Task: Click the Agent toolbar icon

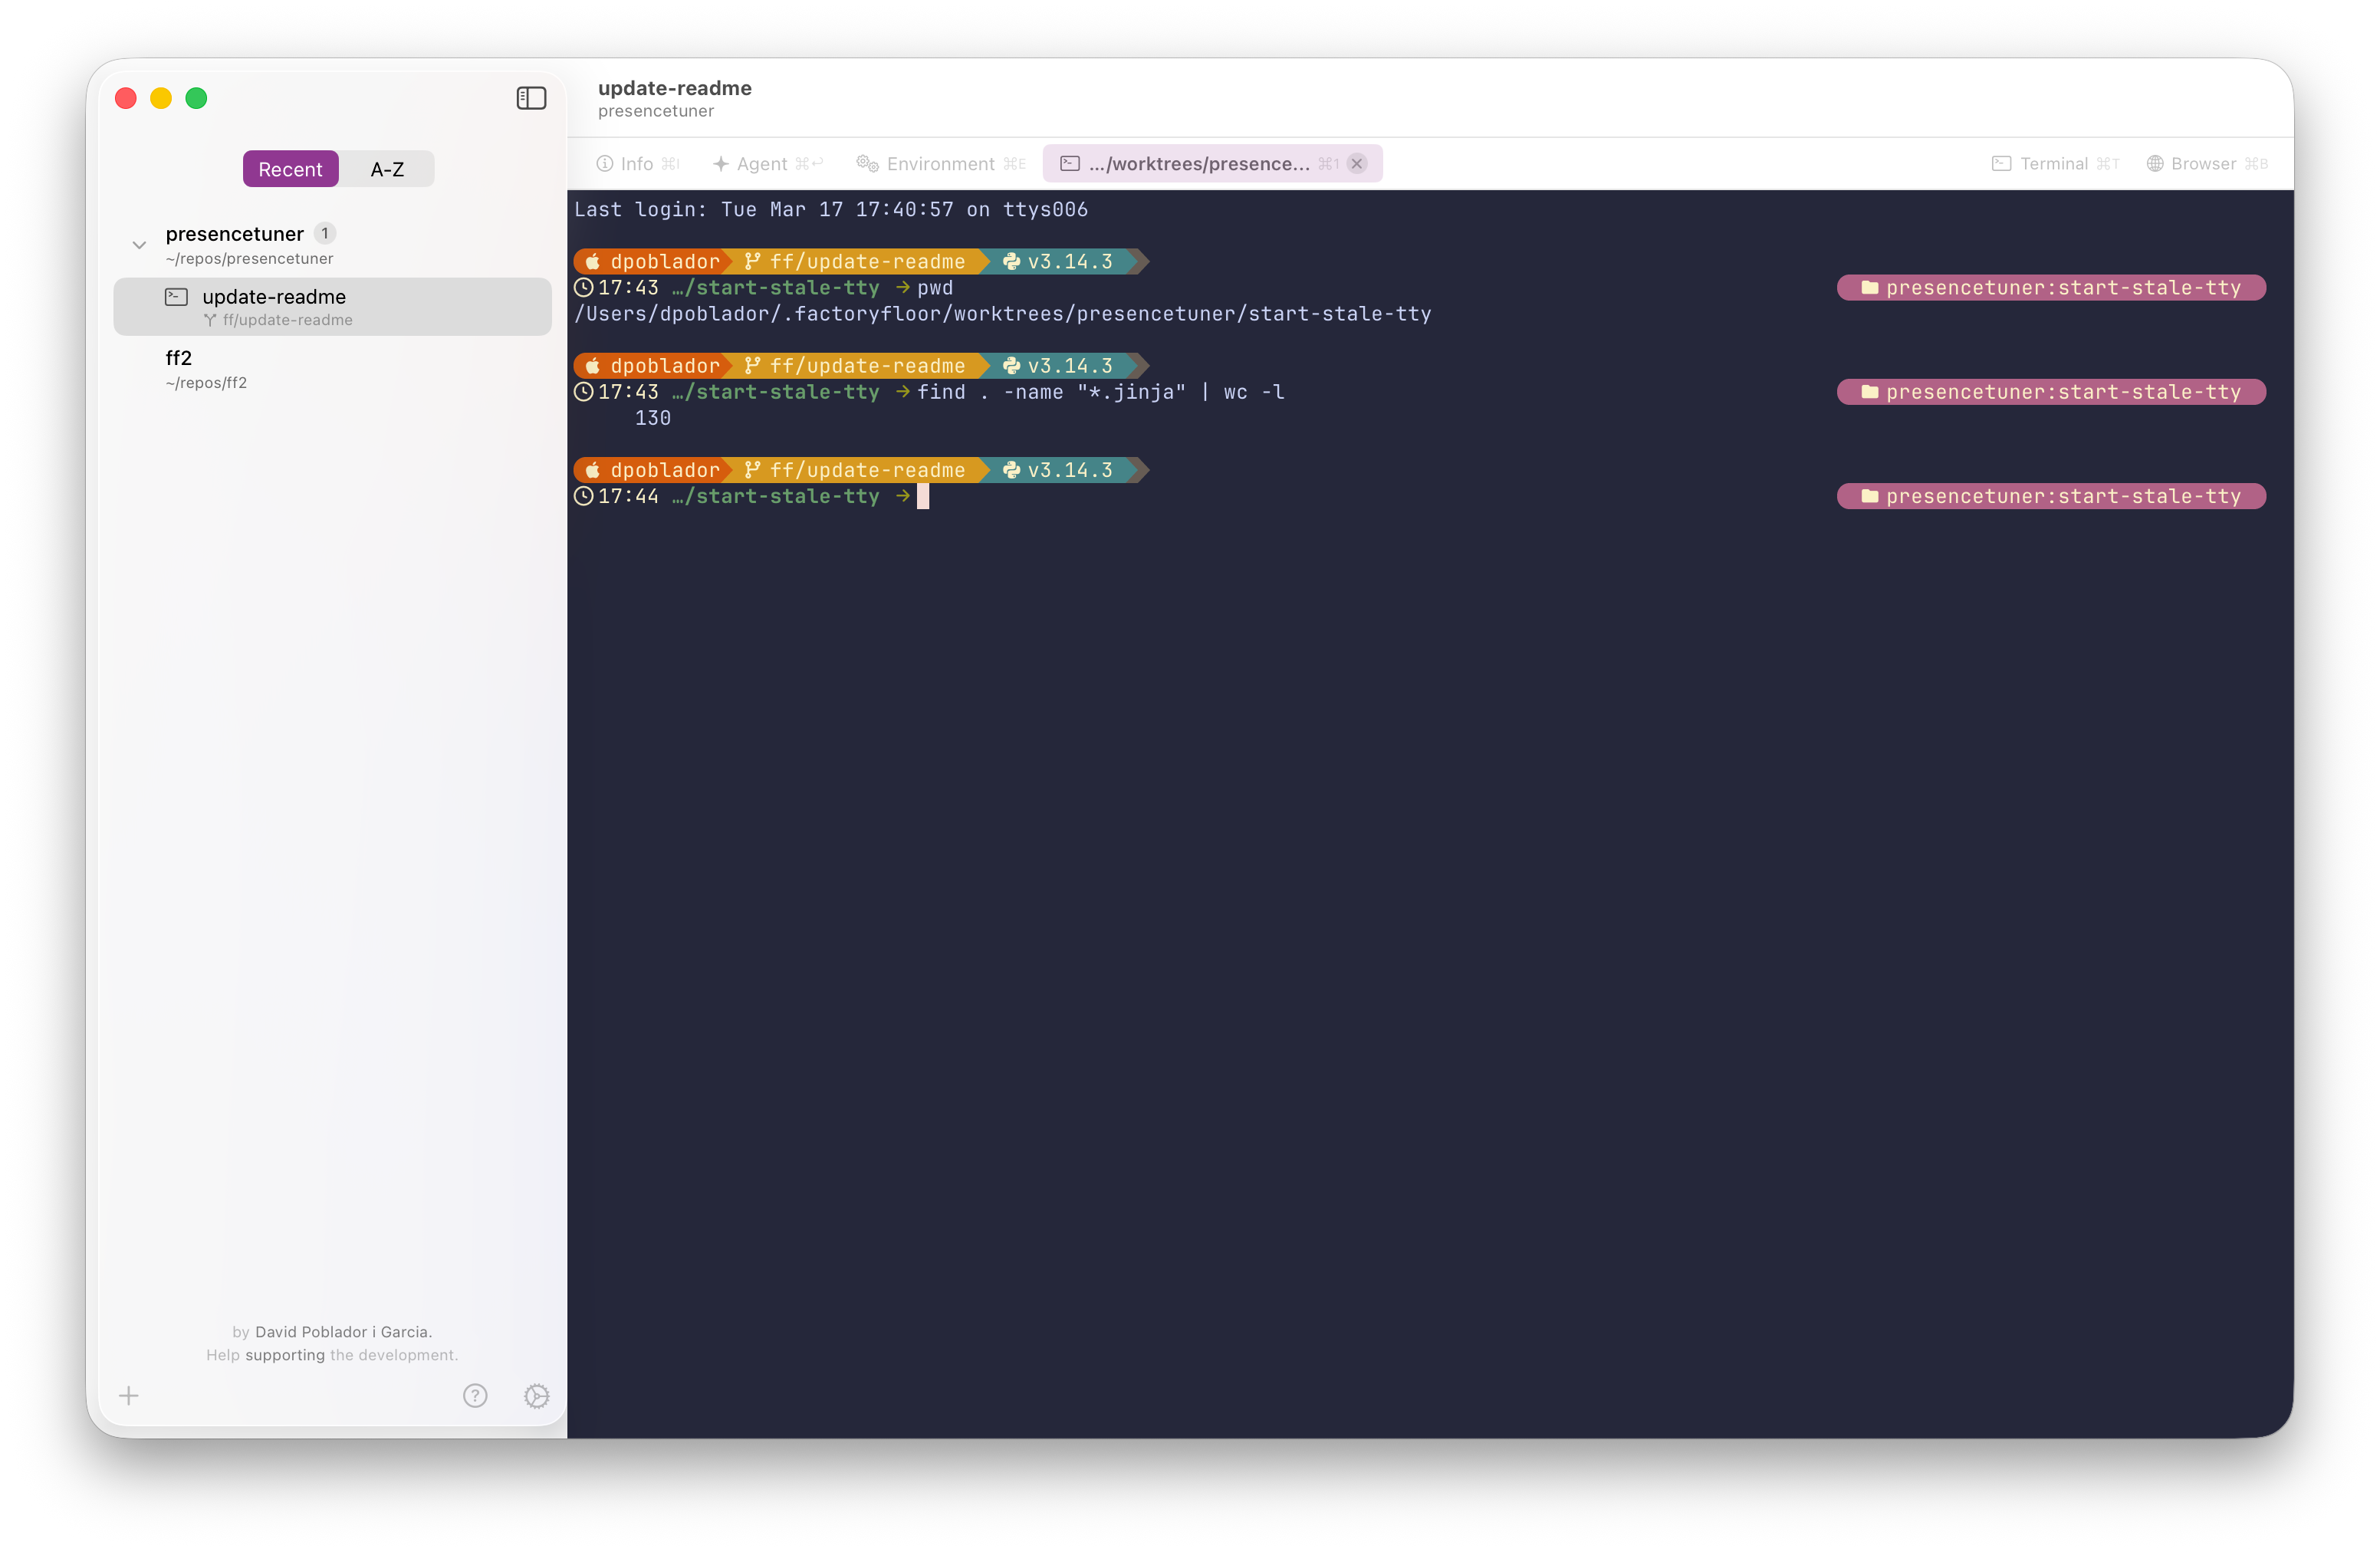Action: point(722,163)
